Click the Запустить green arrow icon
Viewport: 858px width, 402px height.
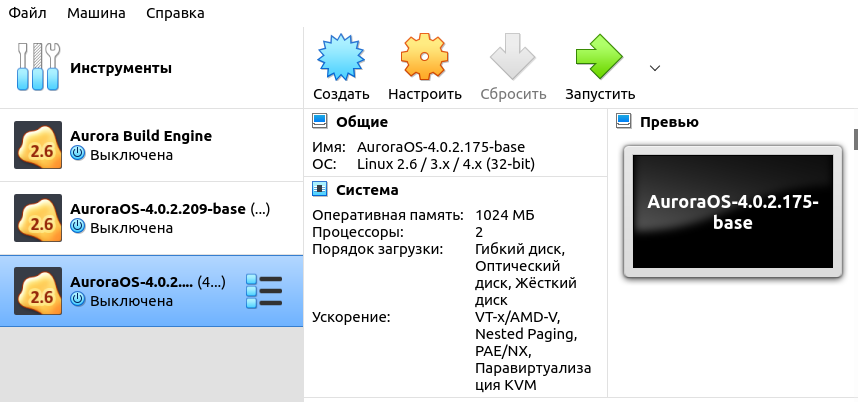[599, 57]
